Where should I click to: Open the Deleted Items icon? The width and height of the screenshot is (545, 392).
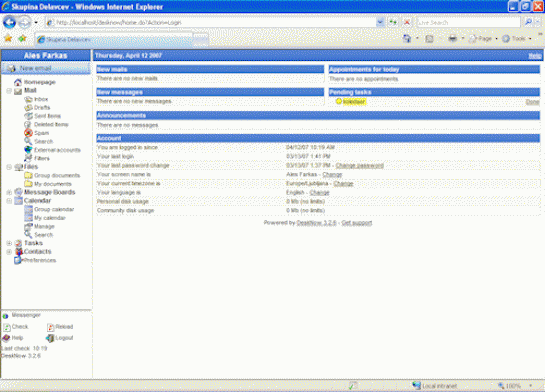click(28, 124)
